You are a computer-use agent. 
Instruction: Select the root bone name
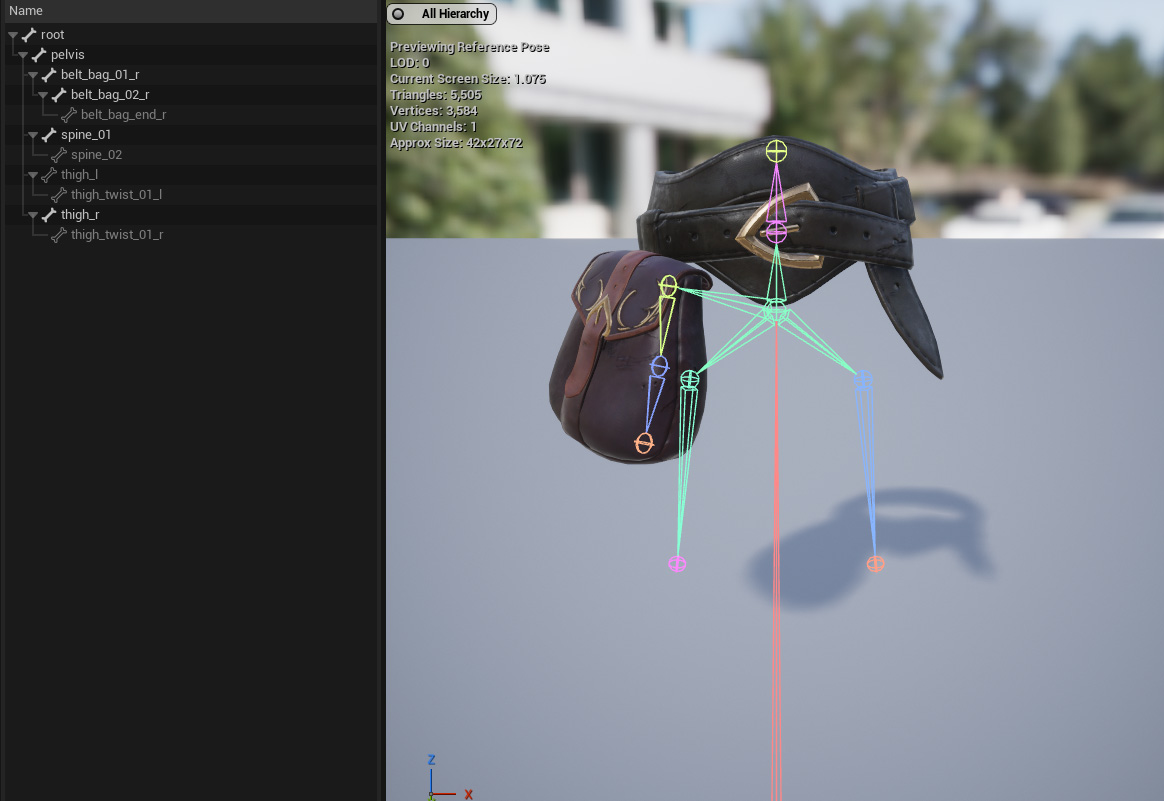click(53, 35)
